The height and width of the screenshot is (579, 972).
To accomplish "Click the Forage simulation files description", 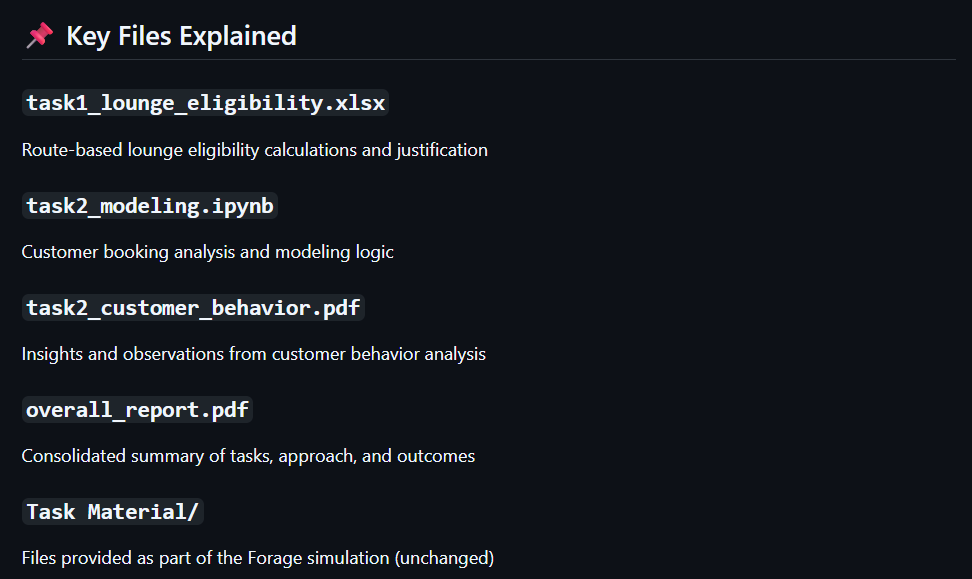I will point(257,558).
